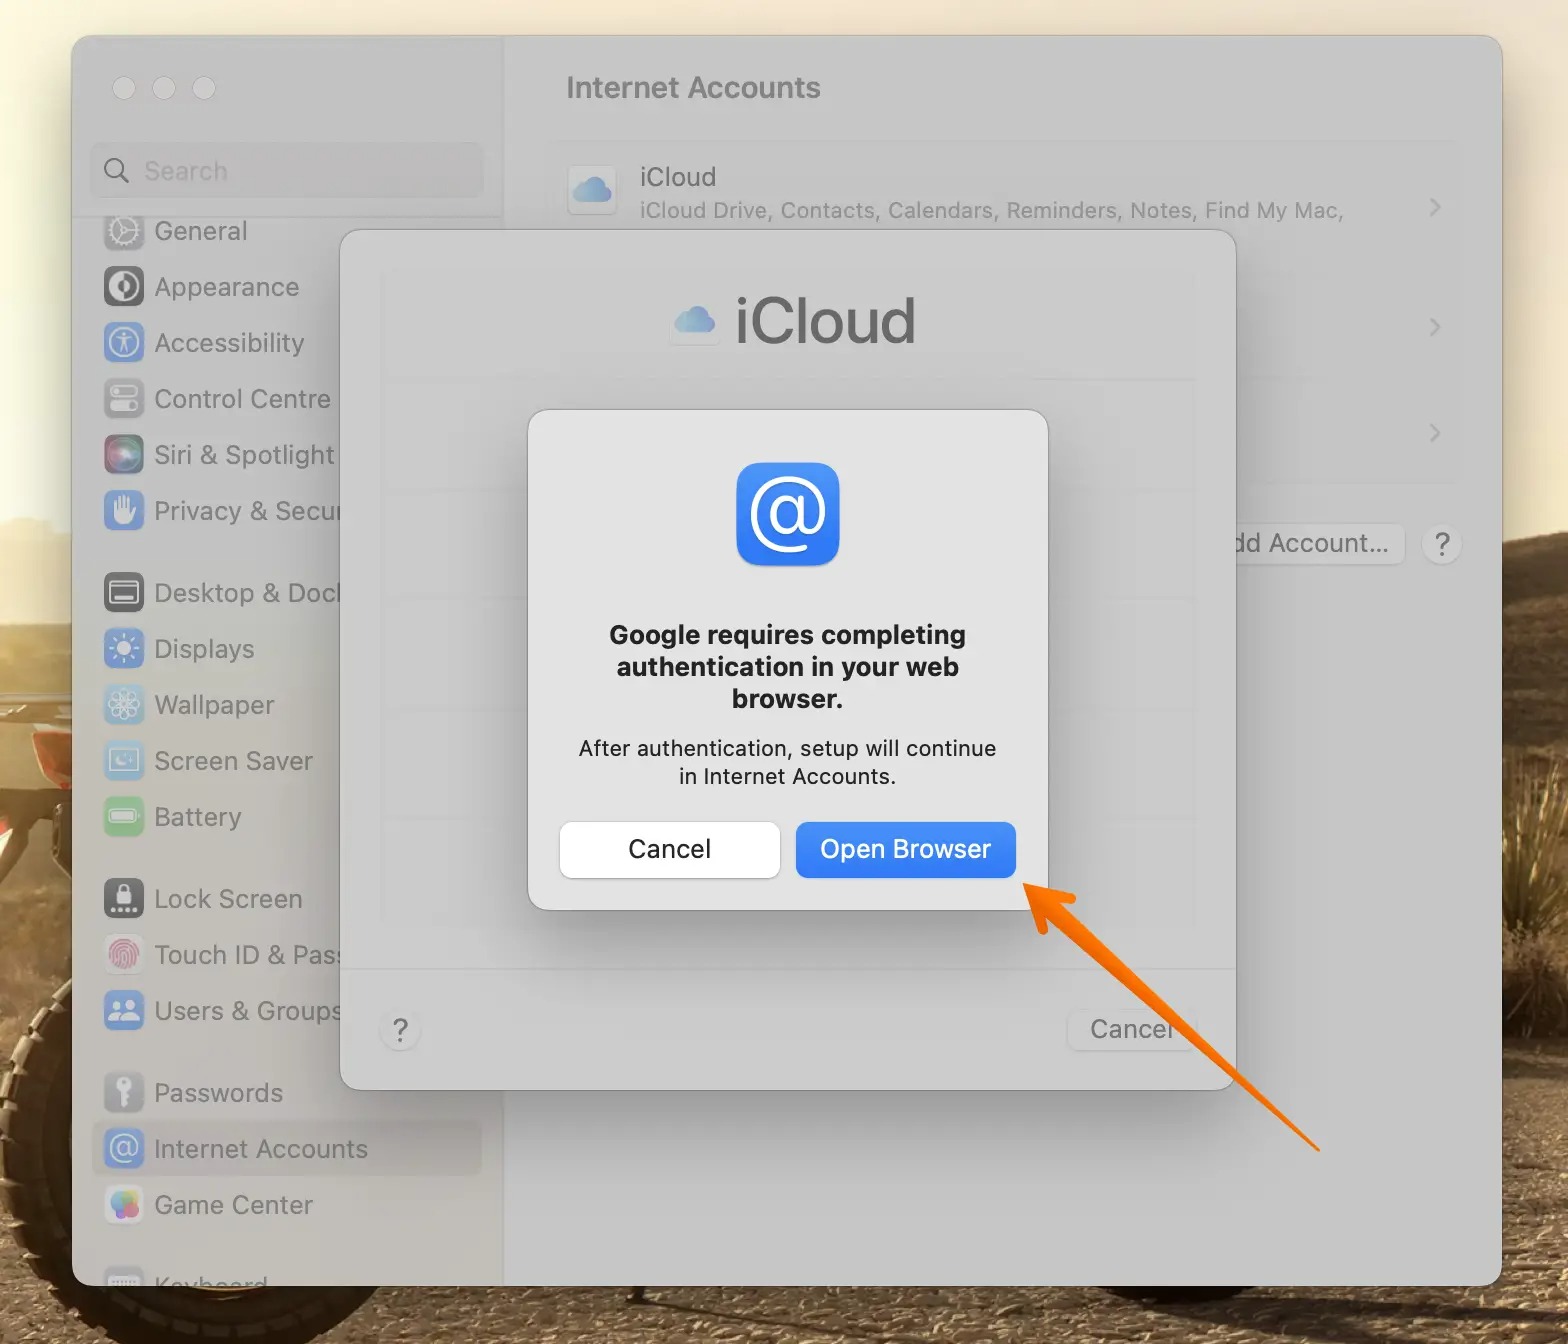
Task: Expand the third account row chevron
Action: click(1435, 433)
